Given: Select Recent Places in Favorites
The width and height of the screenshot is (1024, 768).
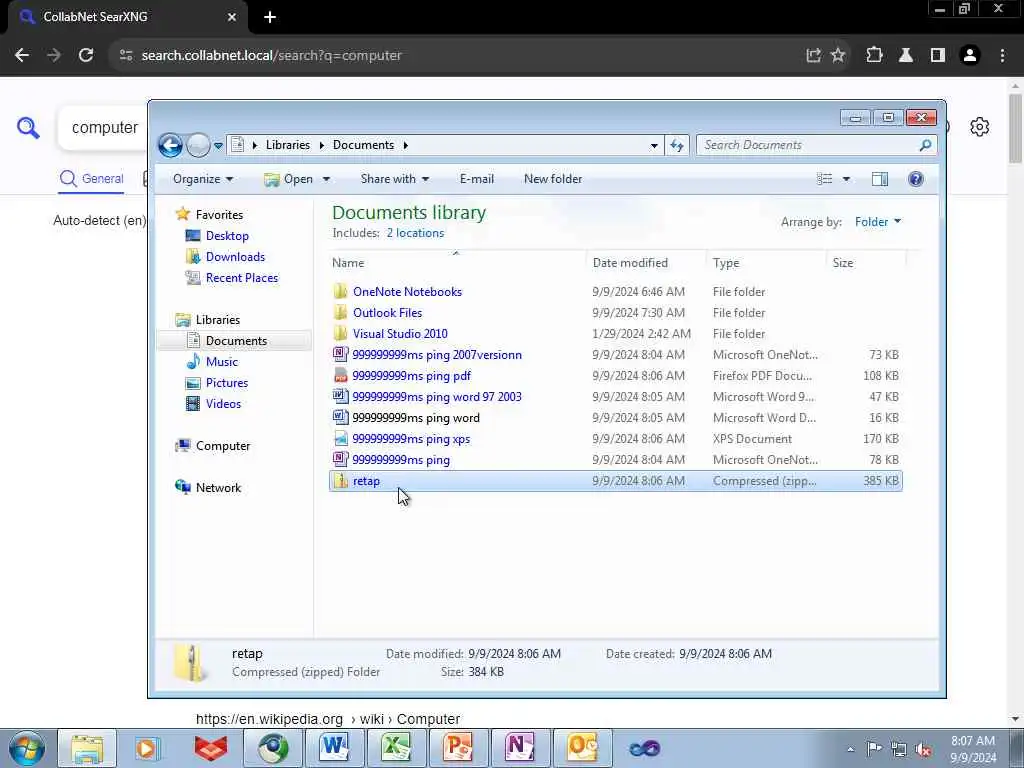Looking at the screenshot, I should [242, 278].
